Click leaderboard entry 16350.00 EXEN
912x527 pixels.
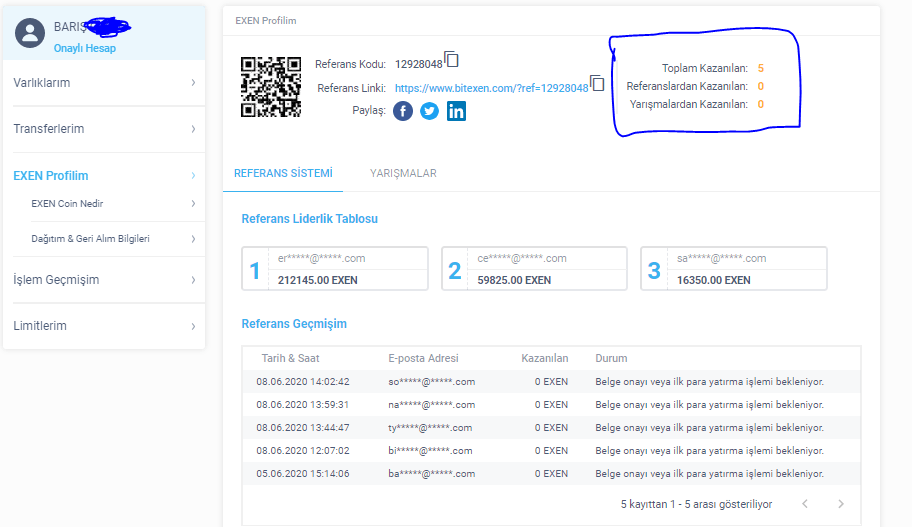point(714,280)
